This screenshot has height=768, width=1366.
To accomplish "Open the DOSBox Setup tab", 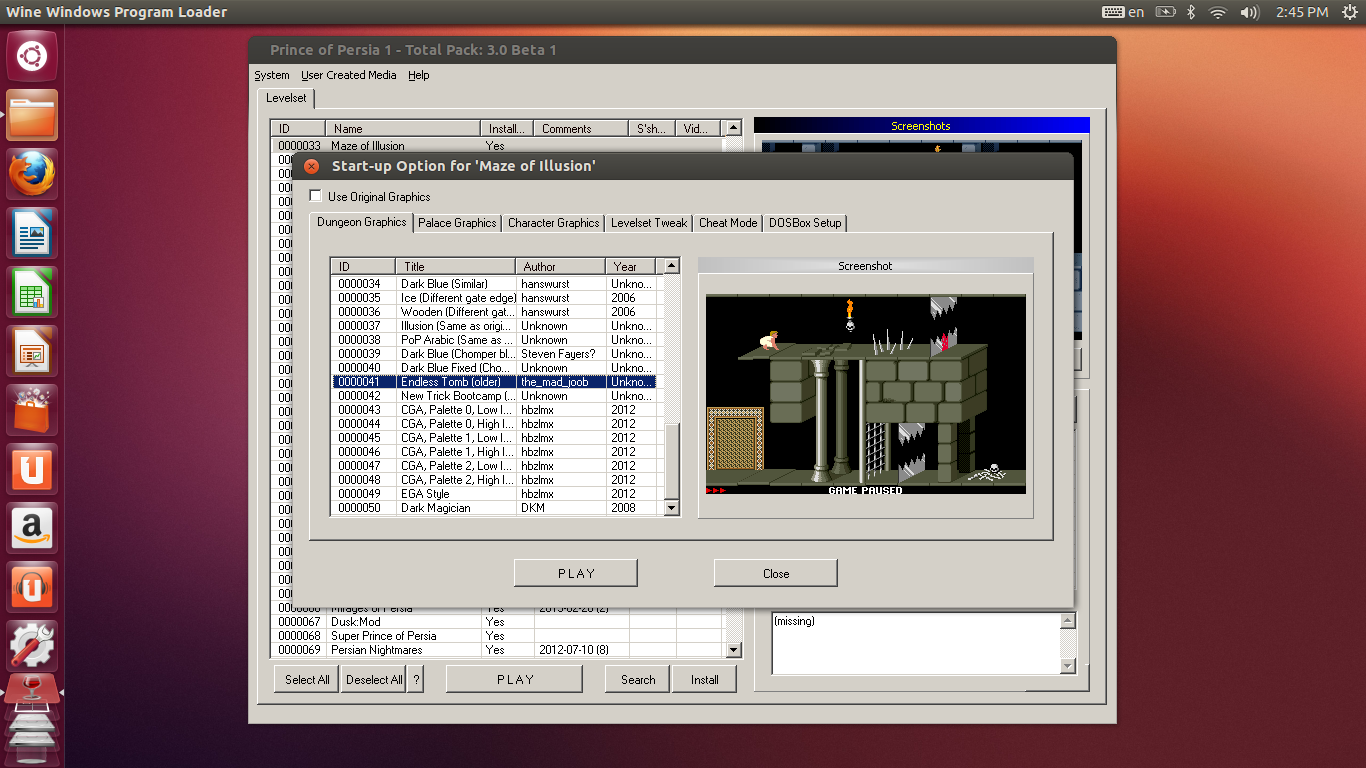I will (805, 223).
